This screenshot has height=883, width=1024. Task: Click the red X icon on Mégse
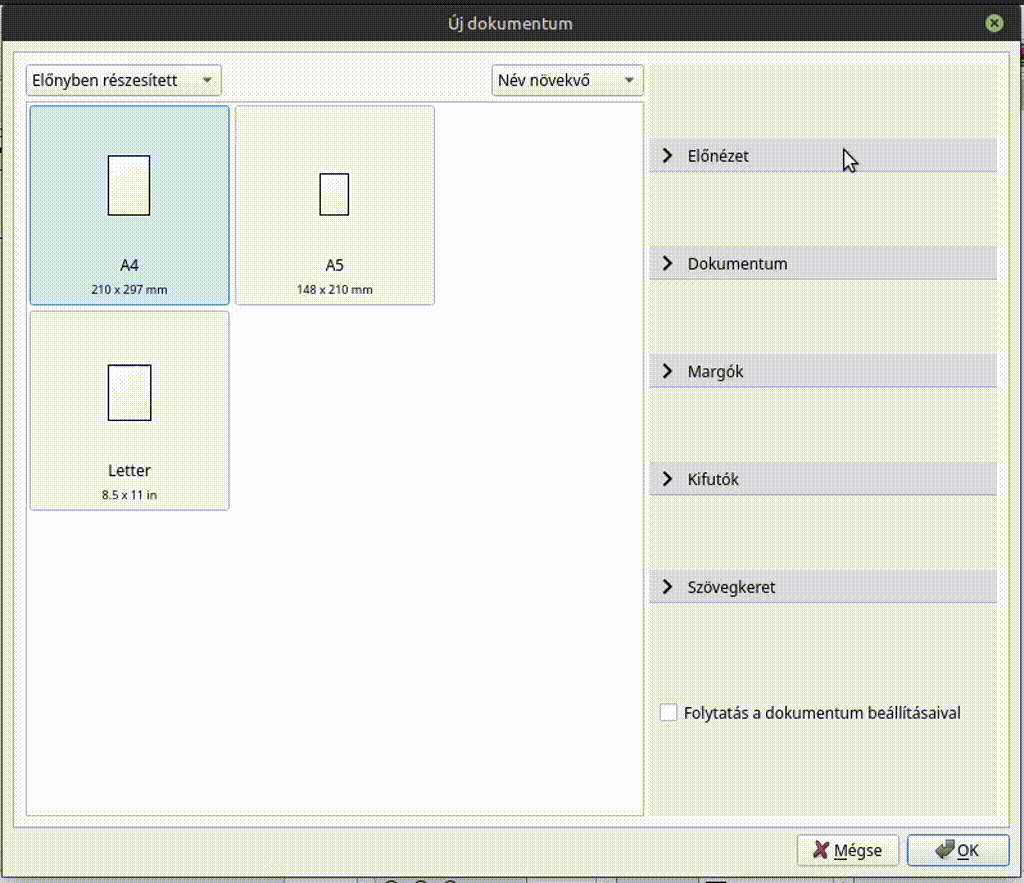(821, 850)
